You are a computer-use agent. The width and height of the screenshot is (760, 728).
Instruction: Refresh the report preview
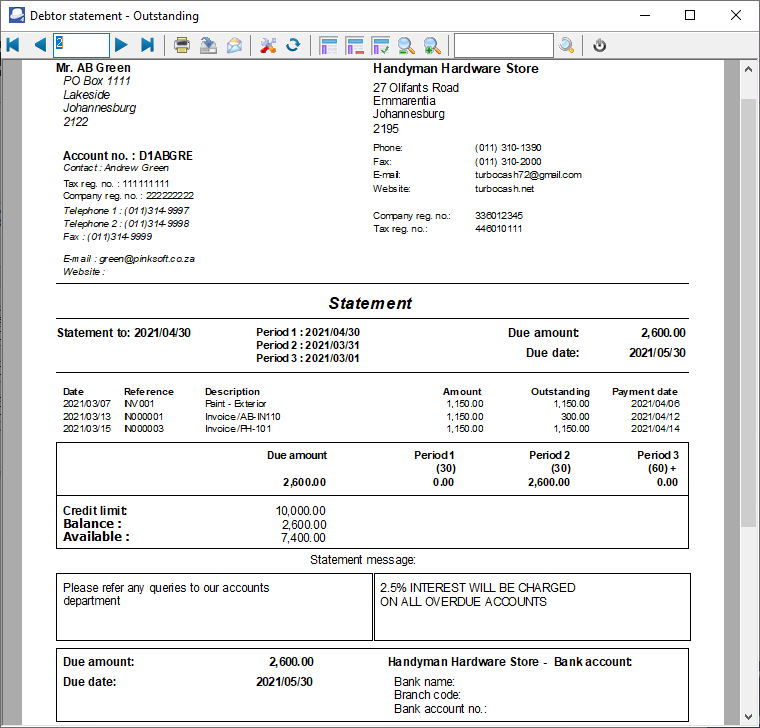click(x=293, y=45)
